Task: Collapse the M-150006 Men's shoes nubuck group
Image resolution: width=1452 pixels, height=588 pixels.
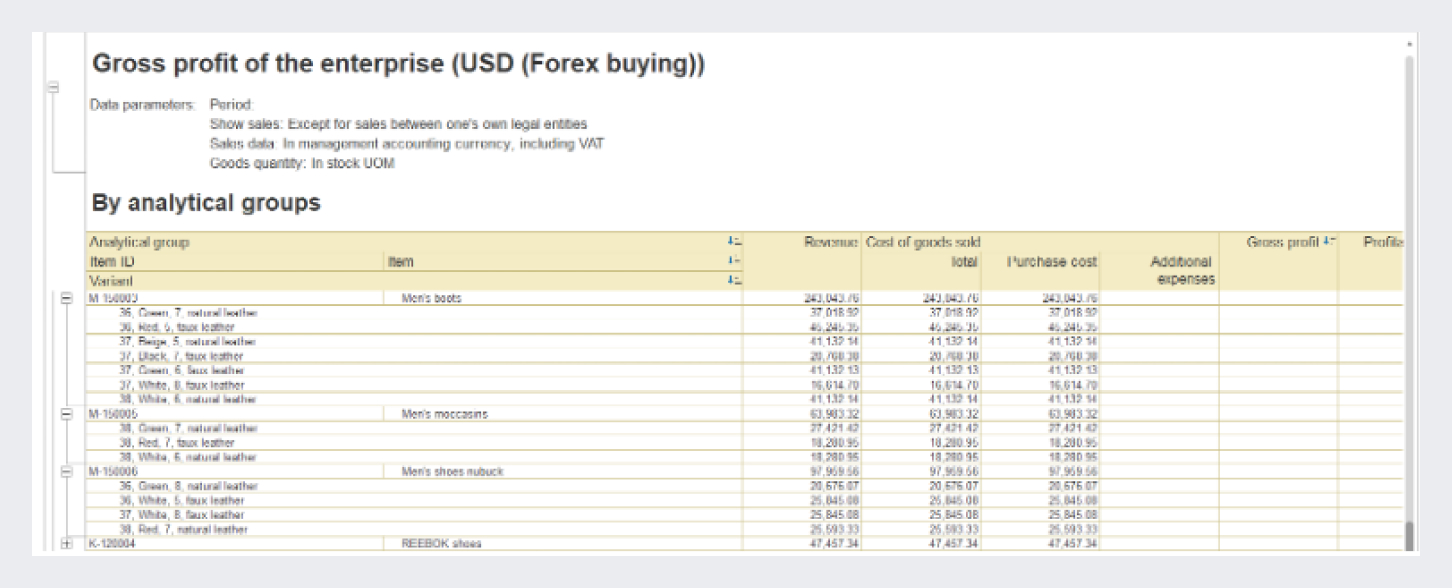Action: pyautogui.click(x=68, y=471)
